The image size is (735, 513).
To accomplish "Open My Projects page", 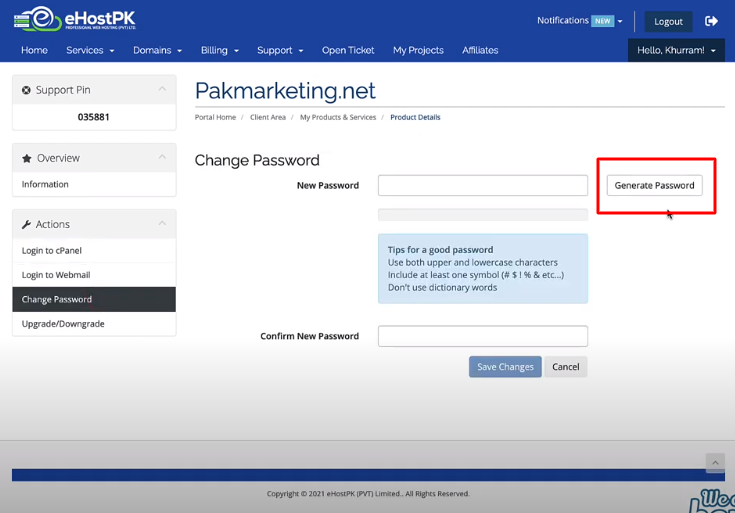I will click(x=418, y=50).
